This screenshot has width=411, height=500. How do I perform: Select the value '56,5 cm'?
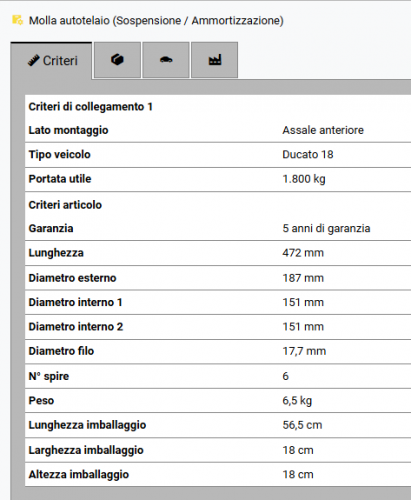coord(302,425)
